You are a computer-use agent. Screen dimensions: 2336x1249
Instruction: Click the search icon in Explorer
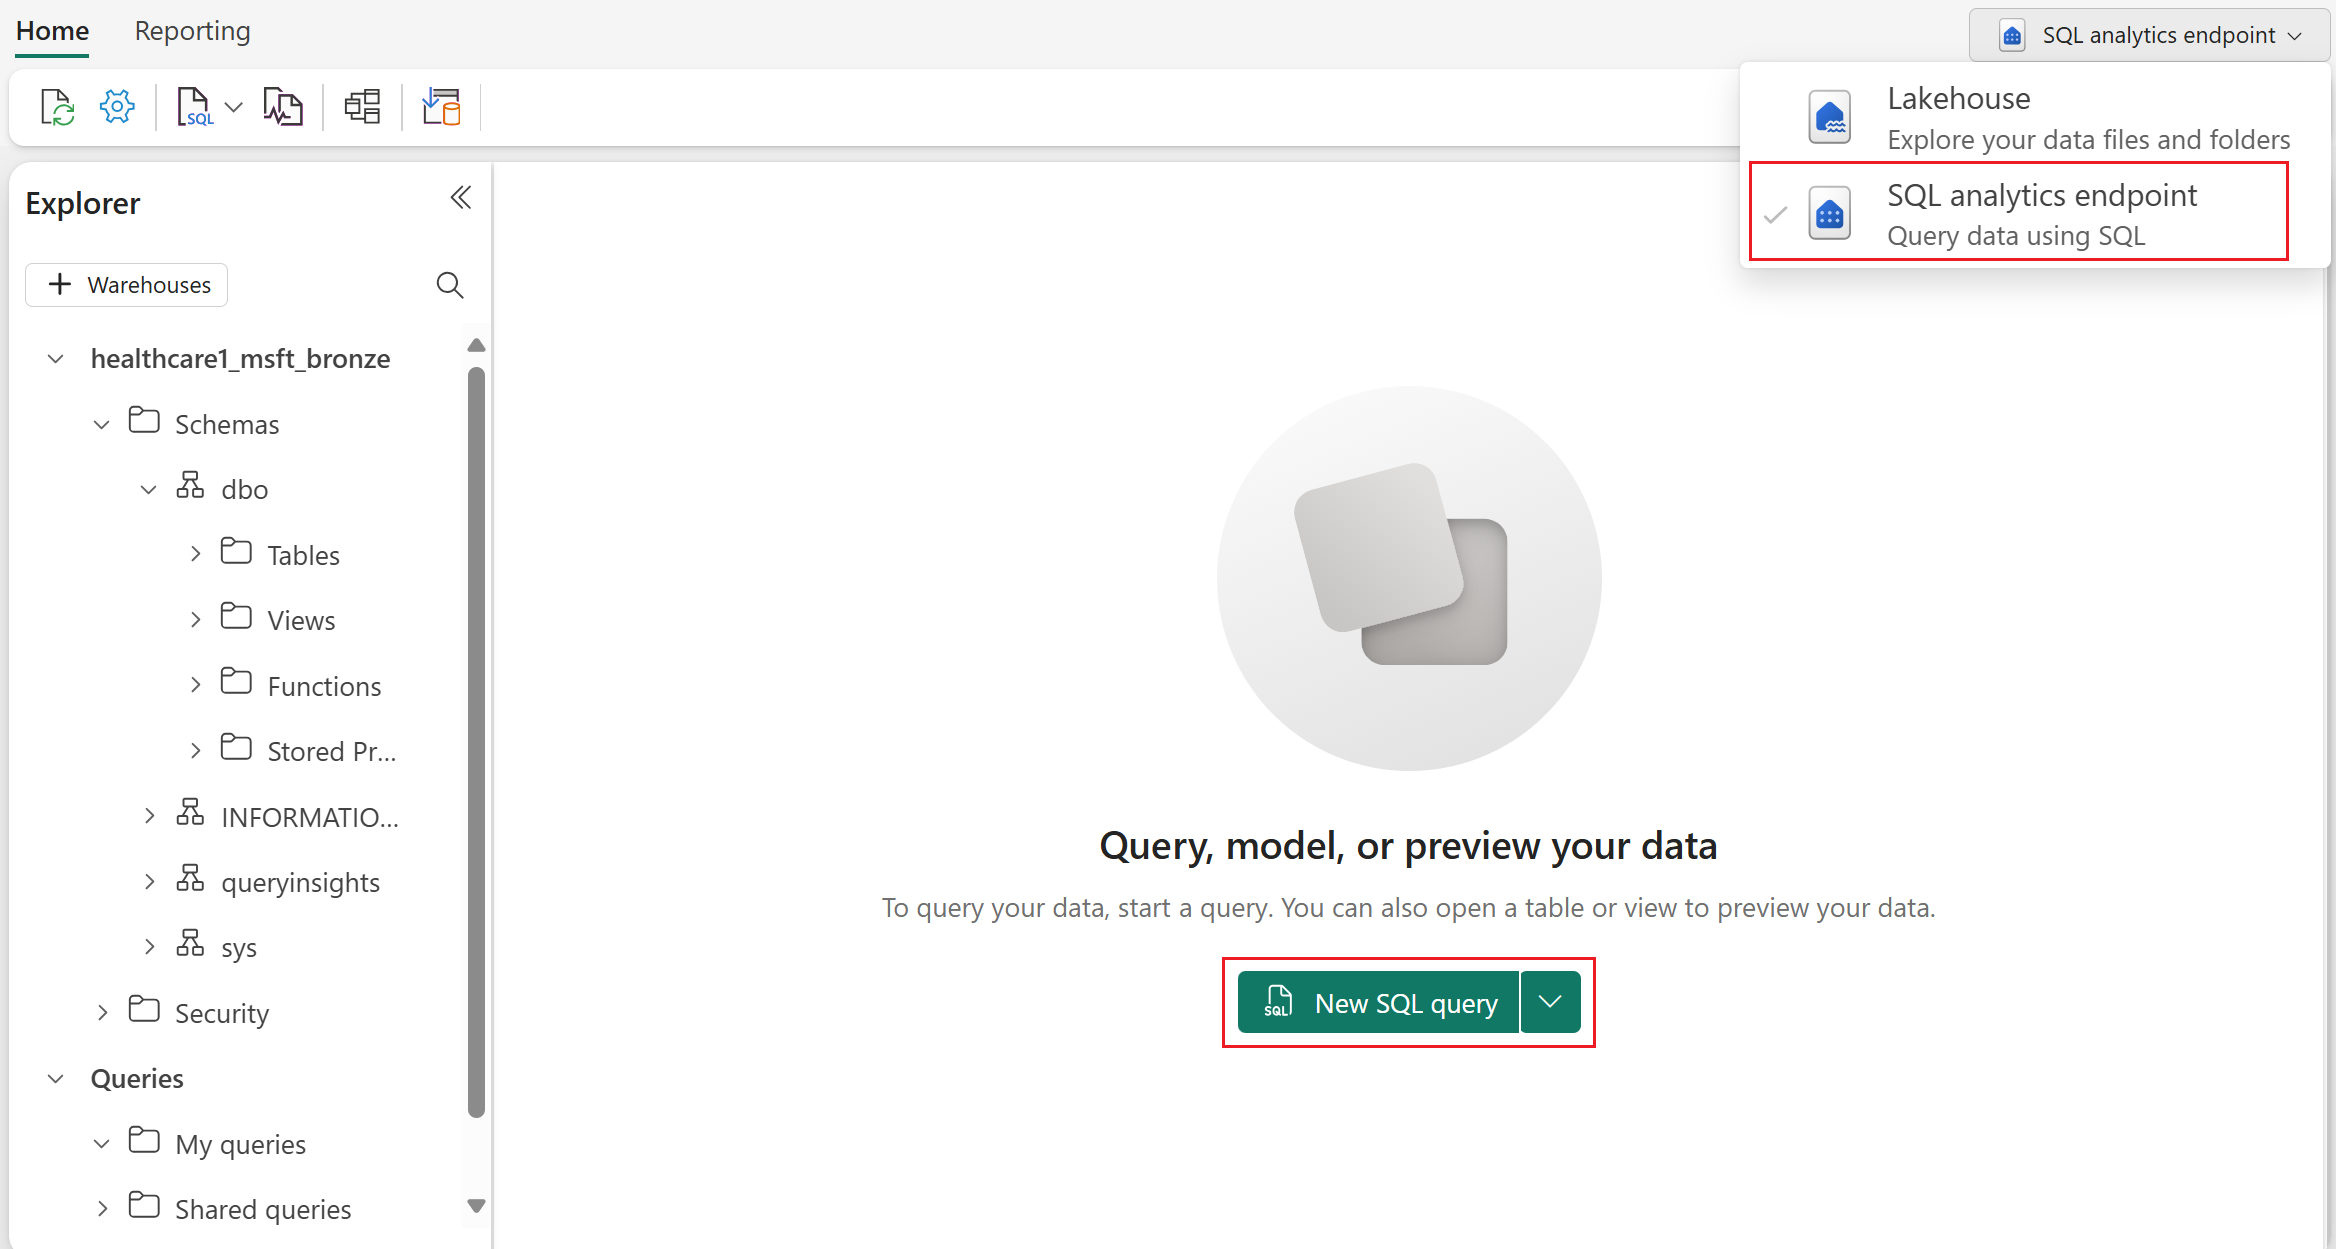450,285
